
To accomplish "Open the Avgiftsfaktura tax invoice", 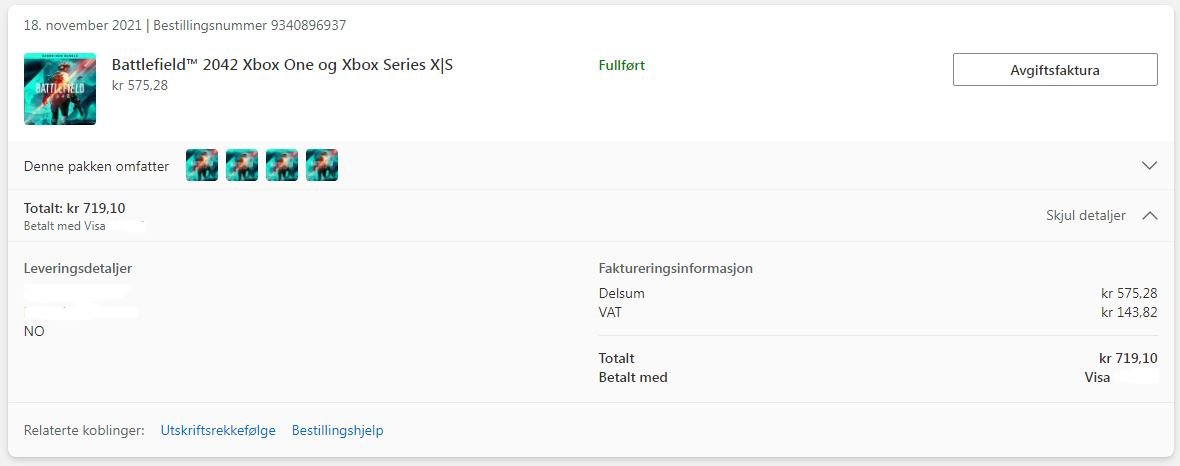I will pyautogui.click(x=1055, y=70).
